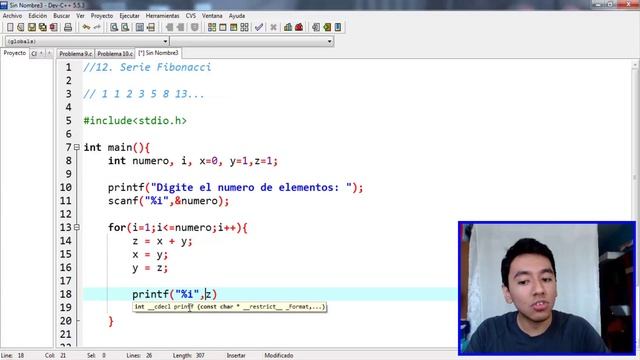Screen dimensions: 640x360
Task: Close file toolbar icon
Action: pyautogui.click(x=53, y=27)
